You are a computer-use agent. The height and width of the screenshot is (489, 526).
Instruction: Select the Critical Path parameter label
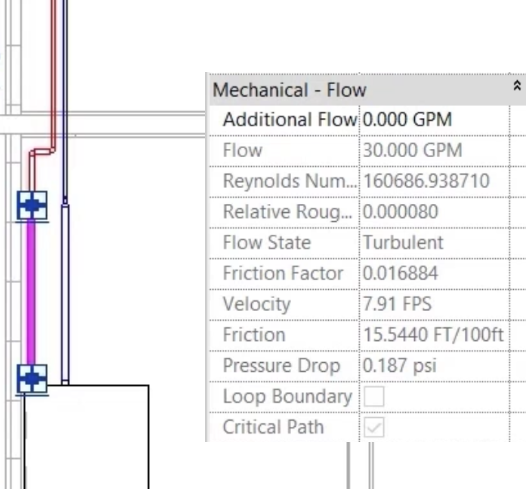pos(273,427)
